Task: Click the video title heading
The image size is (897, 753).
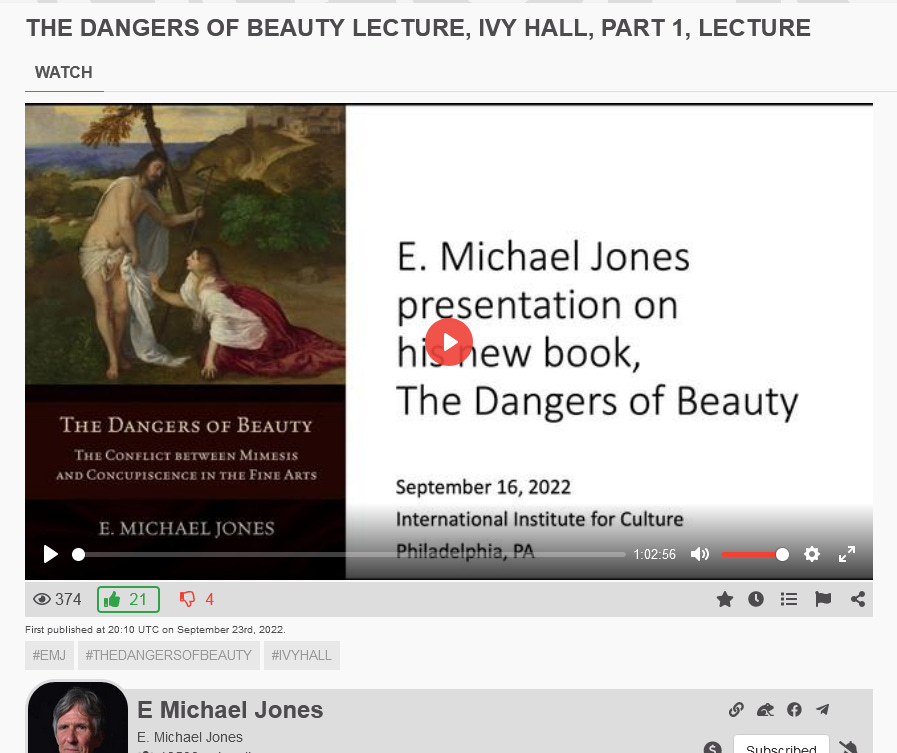Action: (418, 28)
